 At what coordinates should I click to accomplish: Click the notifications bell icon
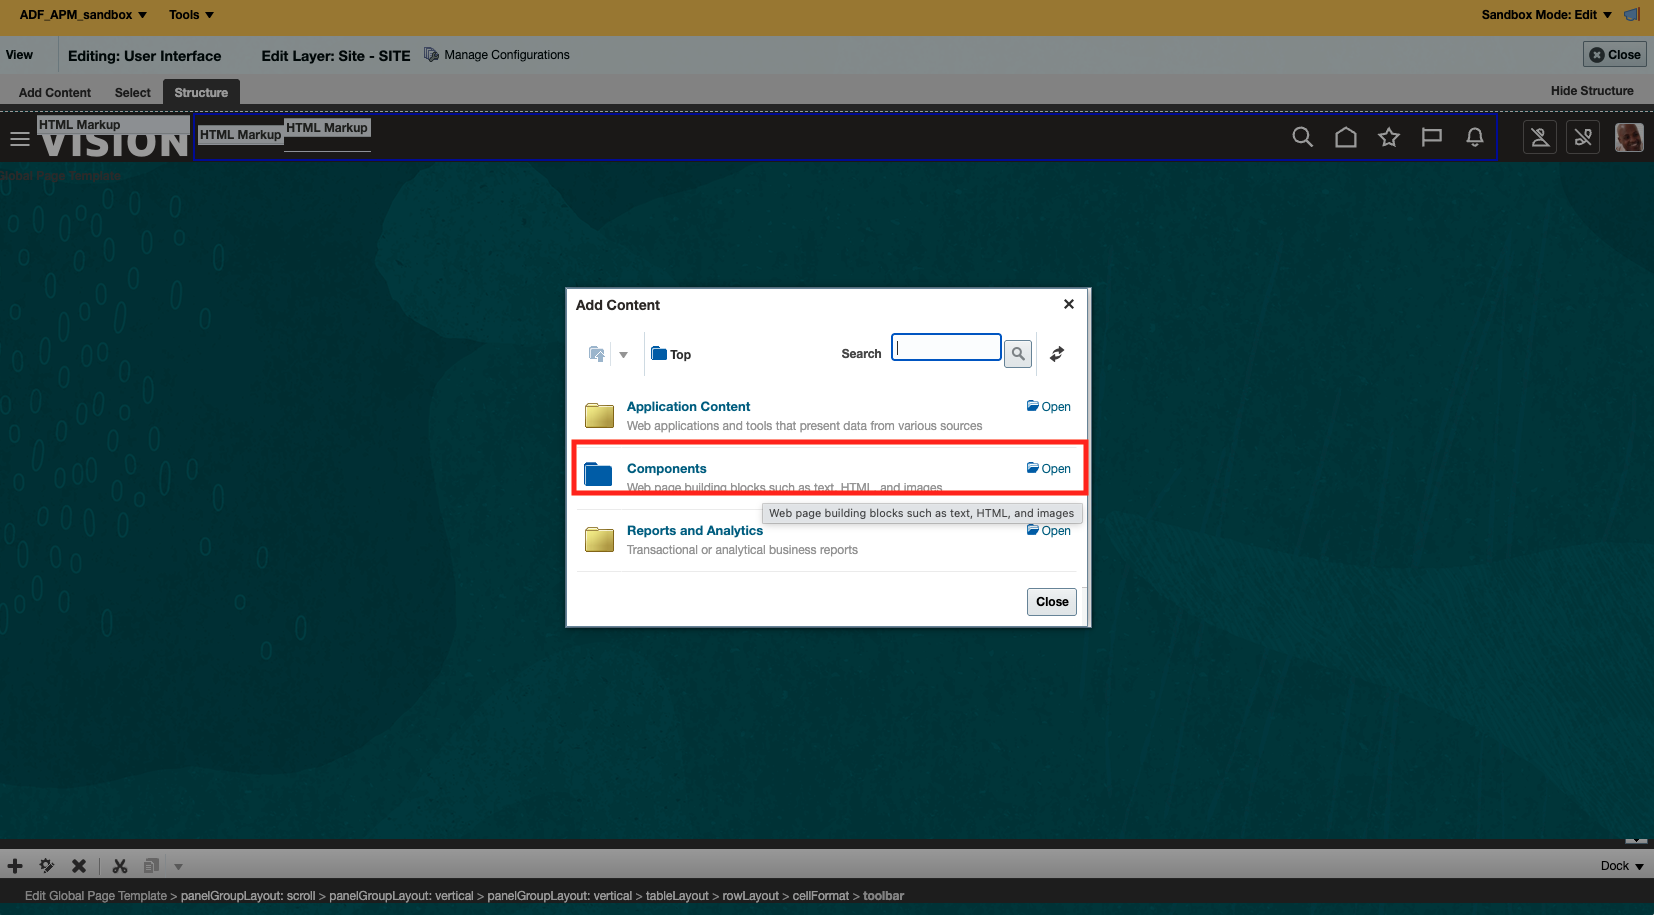pos(1474,137)
